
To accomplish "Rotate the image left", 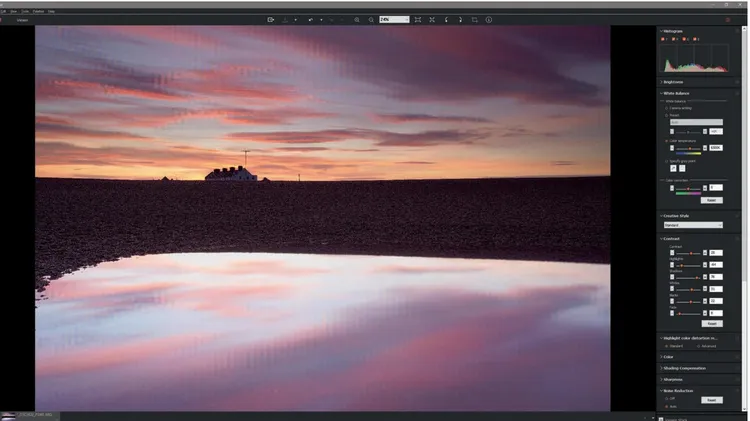I will tap(446, 19).
